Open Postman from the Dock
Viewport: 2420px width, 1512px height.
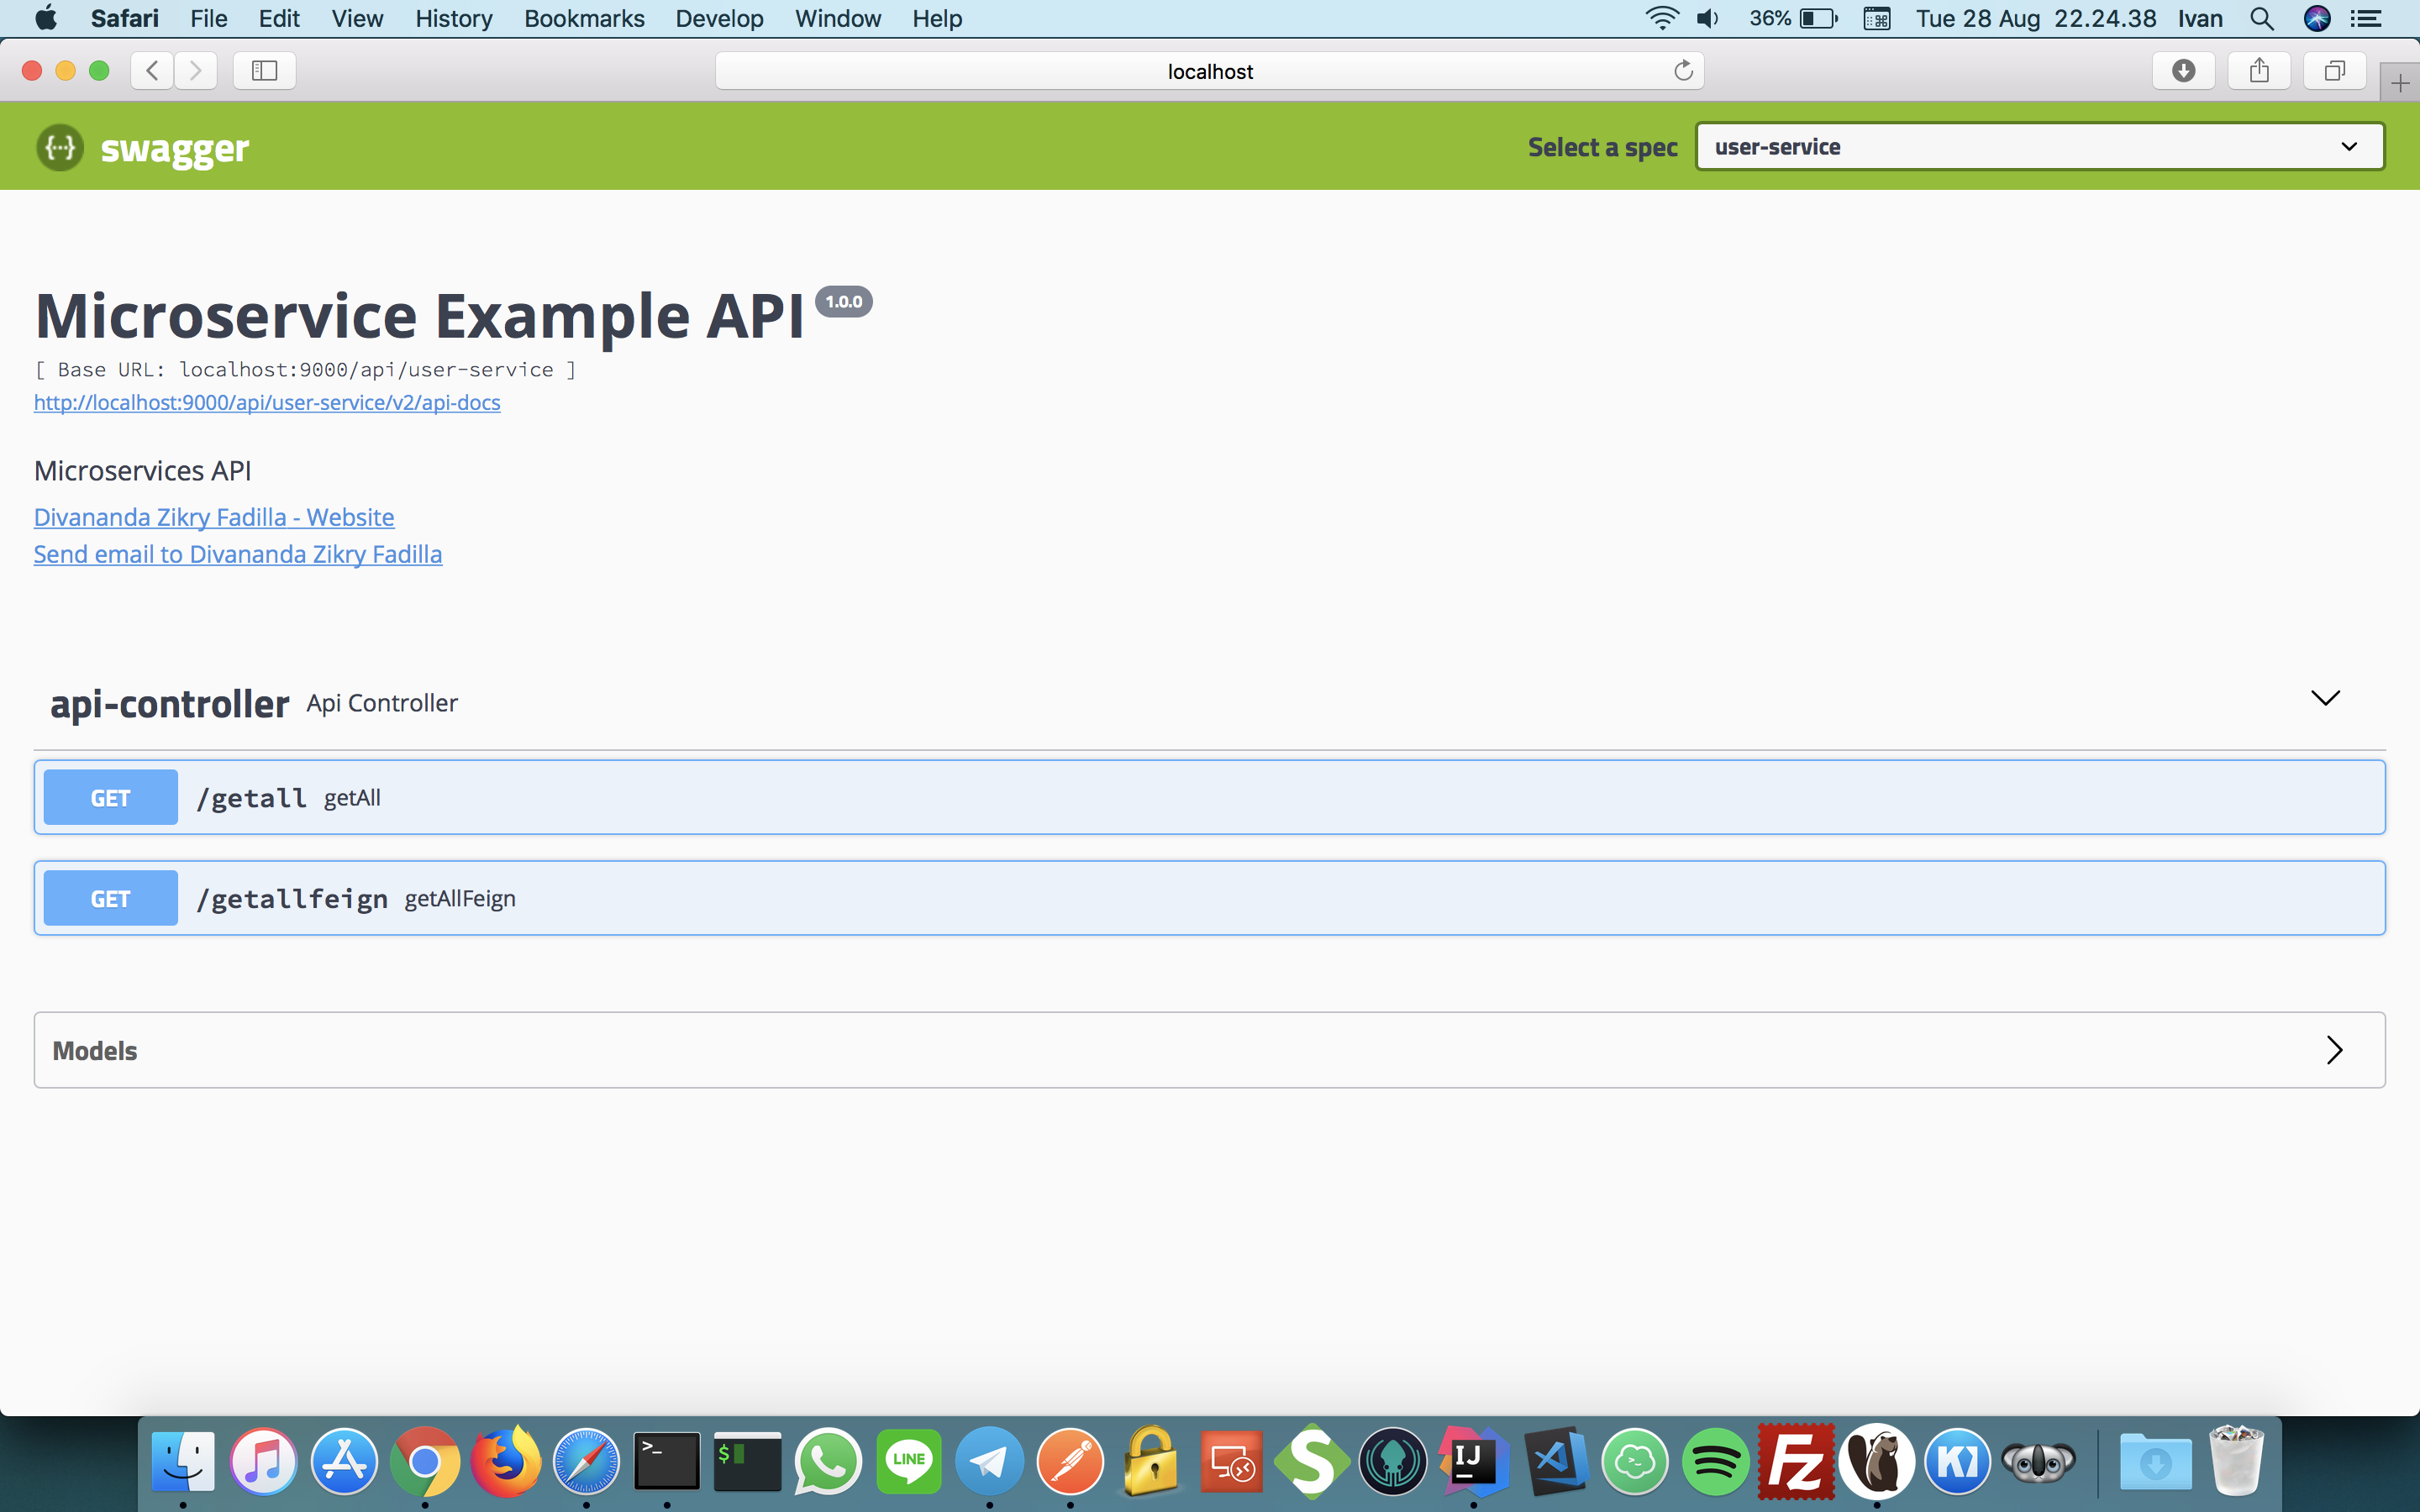click(x=1070, y=1461)
